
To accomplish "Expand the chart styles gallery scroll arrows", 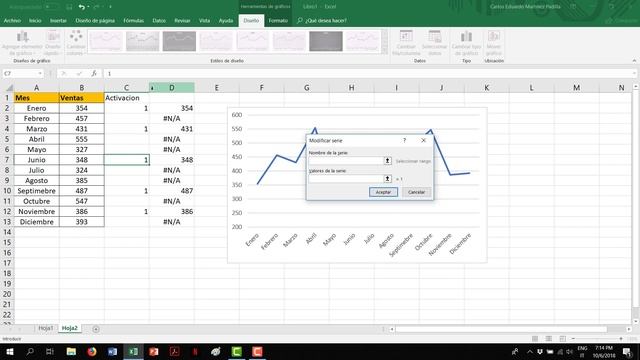I will point(384,42).
